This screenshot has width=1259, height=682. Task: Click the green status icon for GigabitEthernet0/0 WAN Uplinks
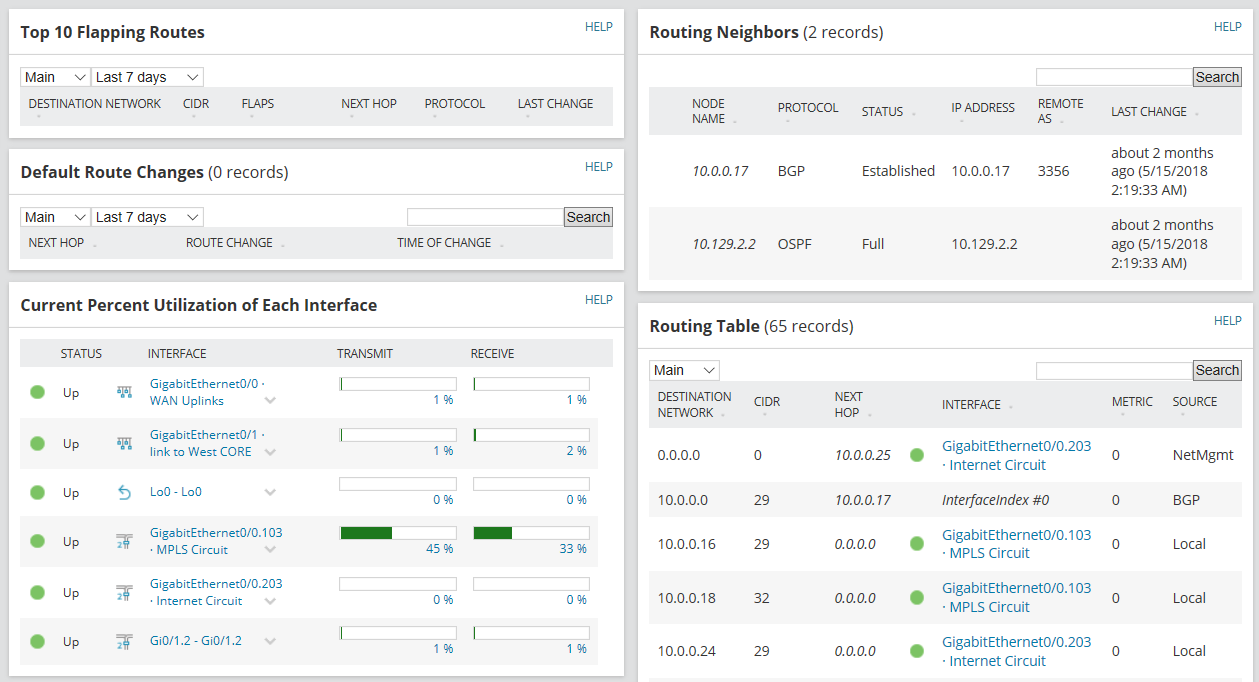[38, 392]
